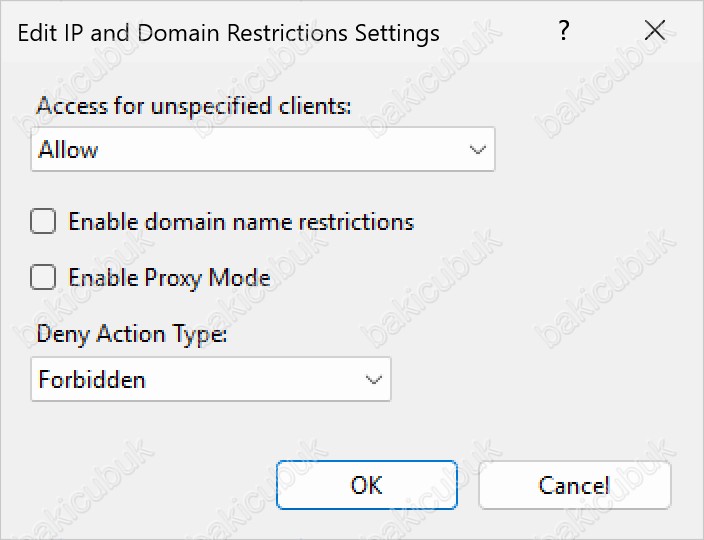704x540 pixels.
Task: Click the 'Deny Action Type:' label
Action: (x=132, y=334)
